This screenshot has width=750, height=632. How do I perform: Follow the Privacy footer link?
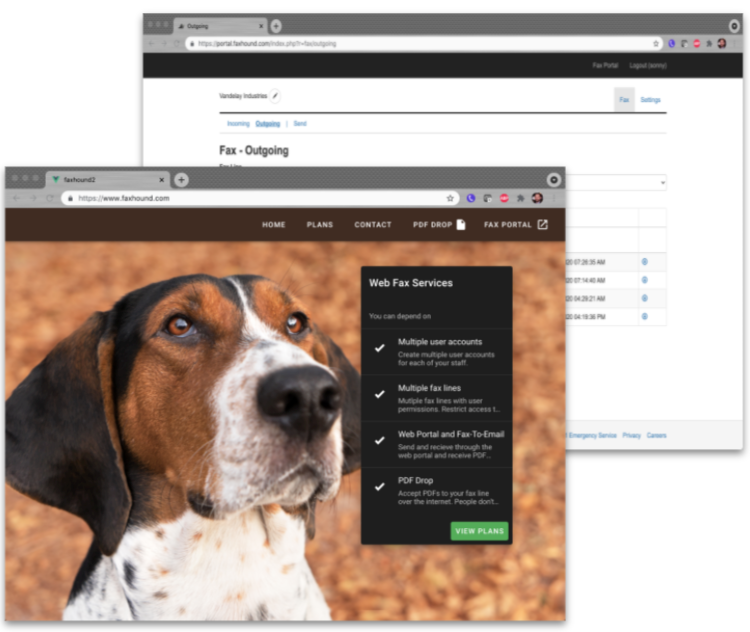632,436
